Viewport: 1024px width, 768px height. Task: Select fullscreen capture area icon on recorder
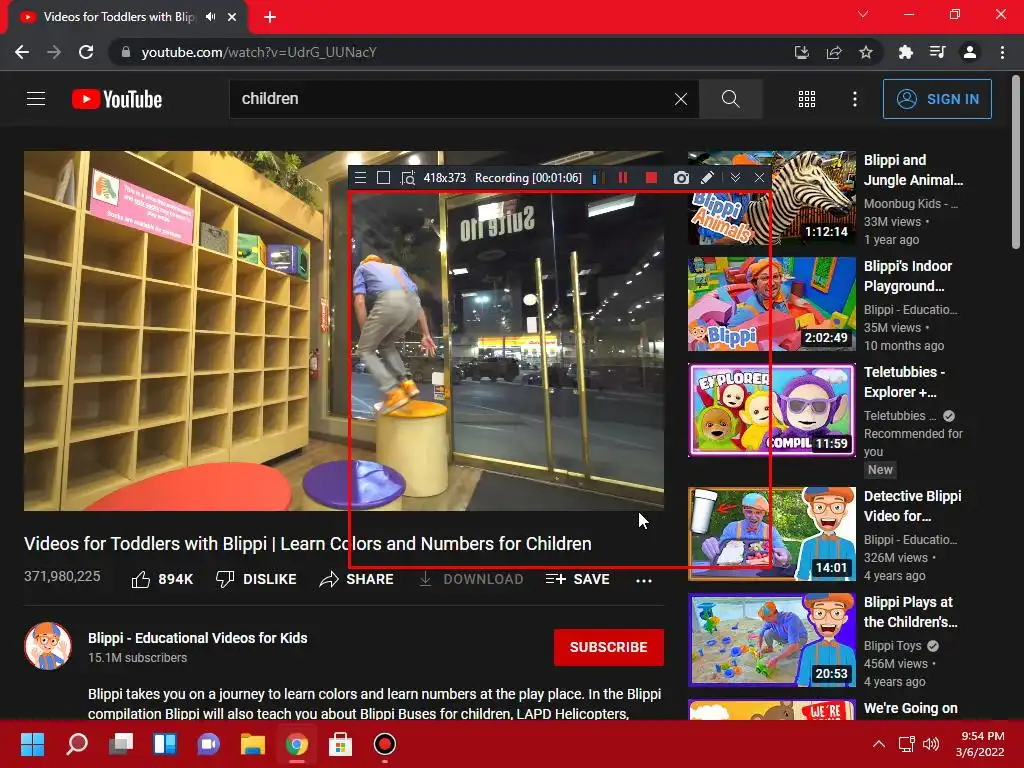383,178
